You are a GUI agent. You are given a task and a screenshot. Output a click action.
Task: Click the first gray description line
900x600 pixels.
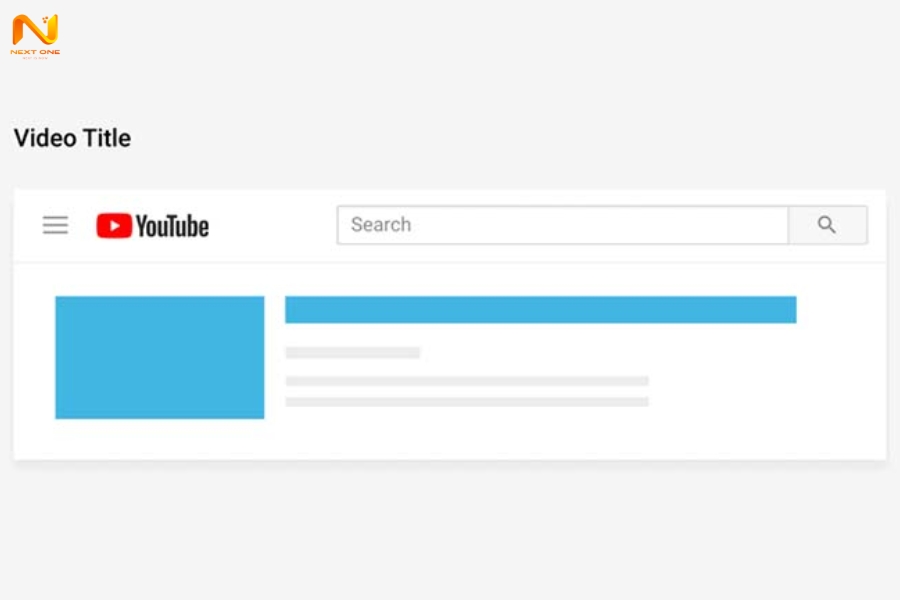coord(467,381)
